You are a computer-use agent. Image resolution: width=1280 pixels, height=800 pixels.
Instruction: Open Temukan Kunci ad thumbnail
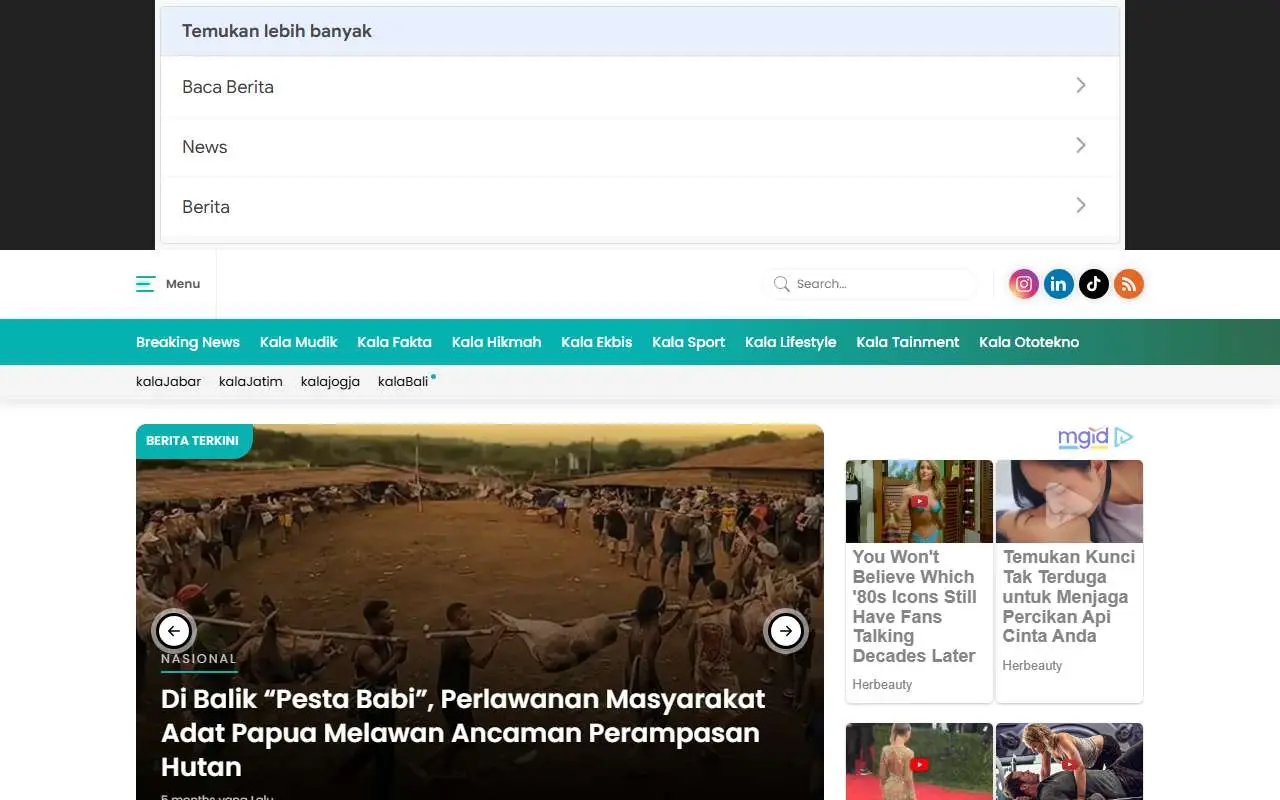[1069, 501]
